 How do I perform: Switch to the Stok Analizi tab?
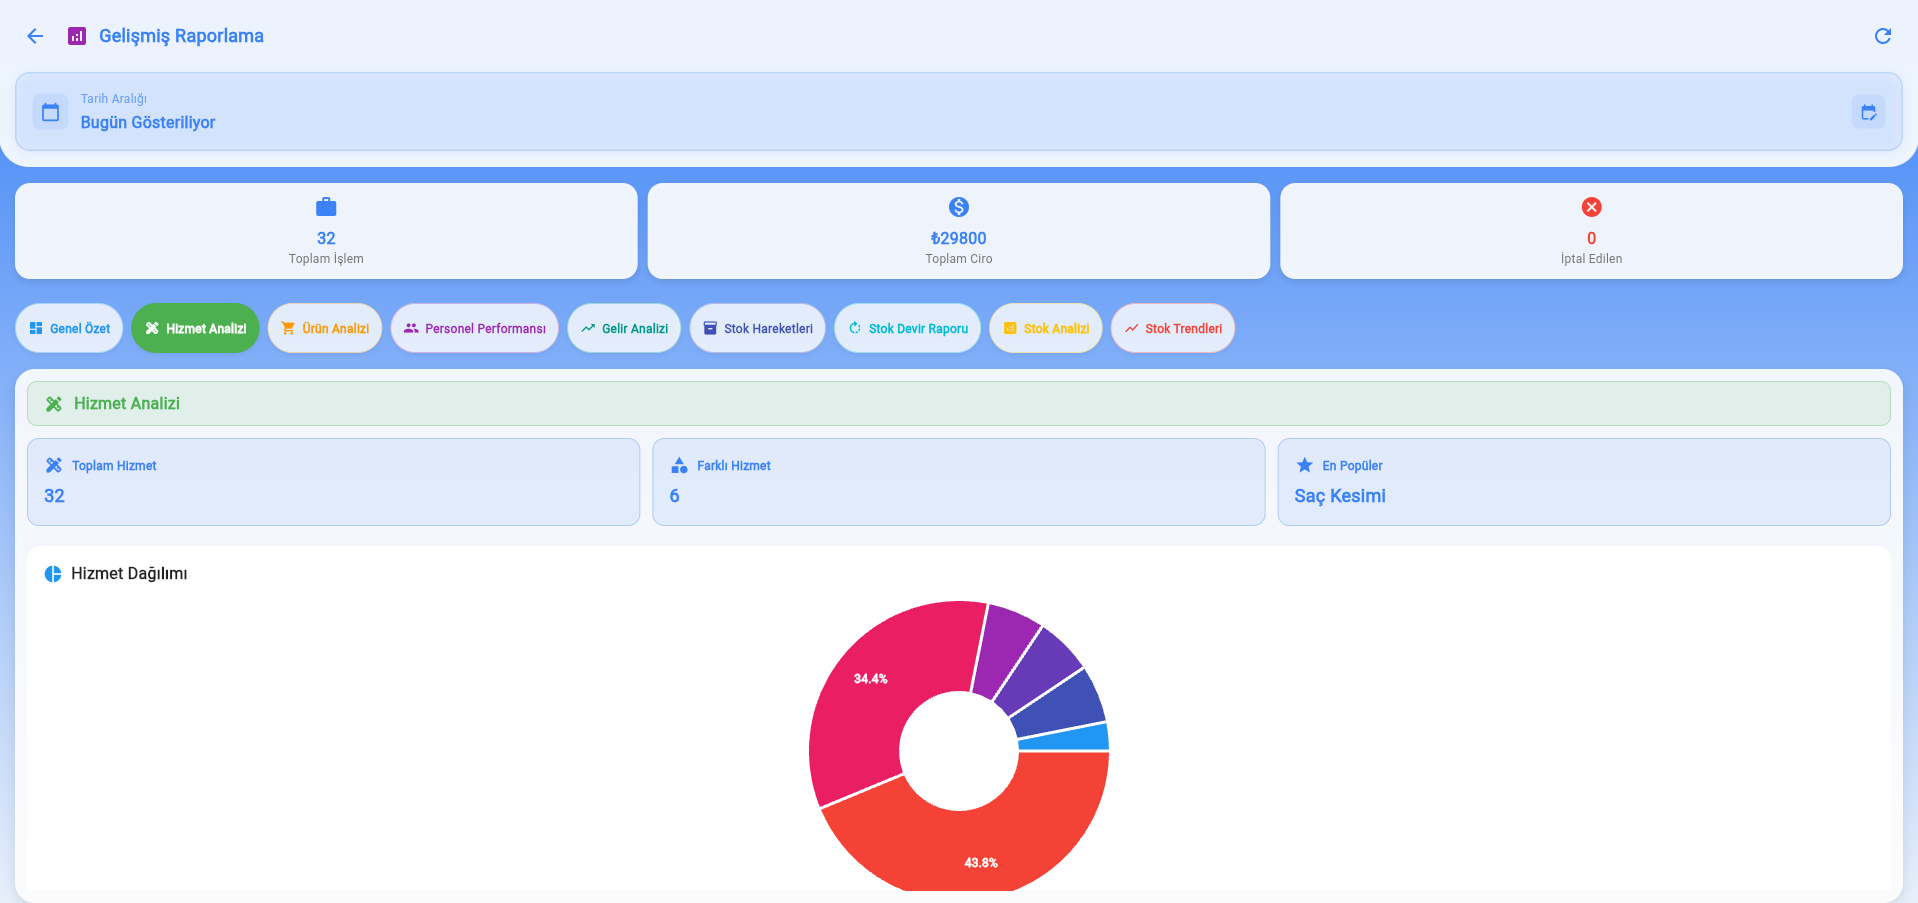pyautogui.click(x=1046, y=328)
